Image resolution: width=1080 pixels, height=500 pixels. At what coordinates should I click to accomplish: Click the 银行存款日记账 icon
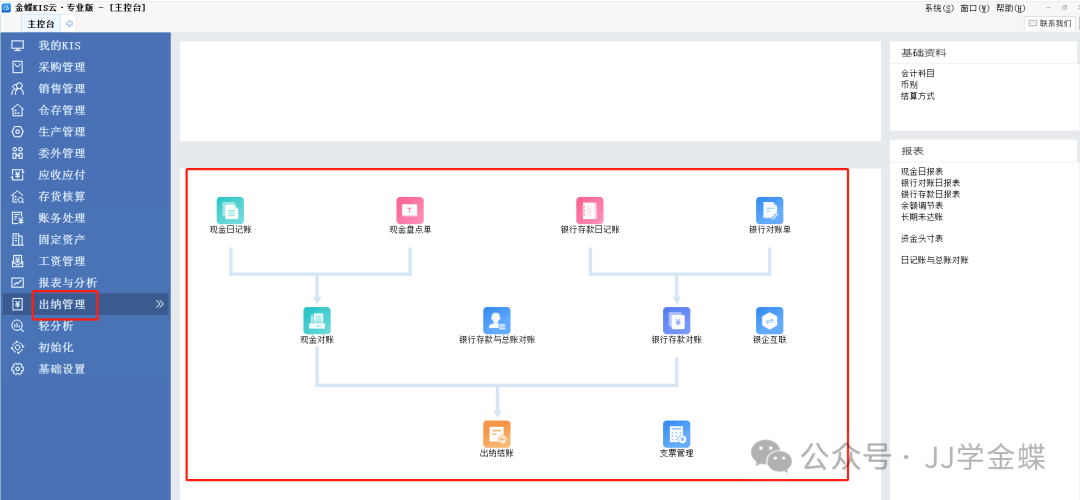click(x=590, y=210)
